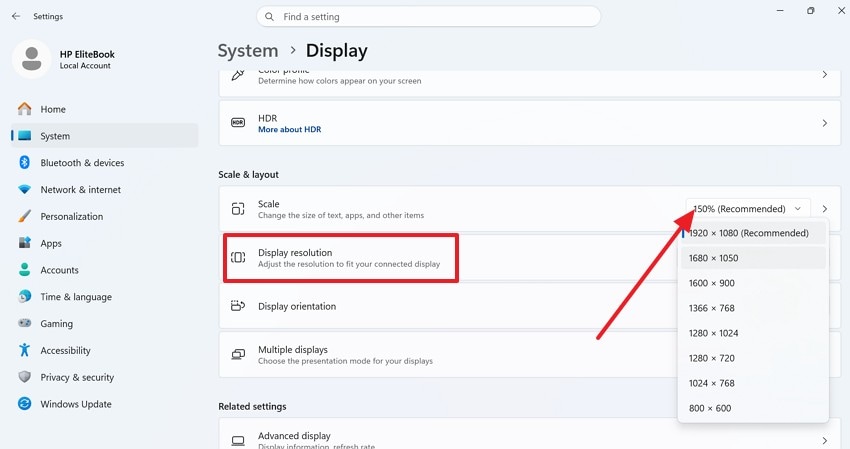Click the Find a setting search box

[428, 17]
